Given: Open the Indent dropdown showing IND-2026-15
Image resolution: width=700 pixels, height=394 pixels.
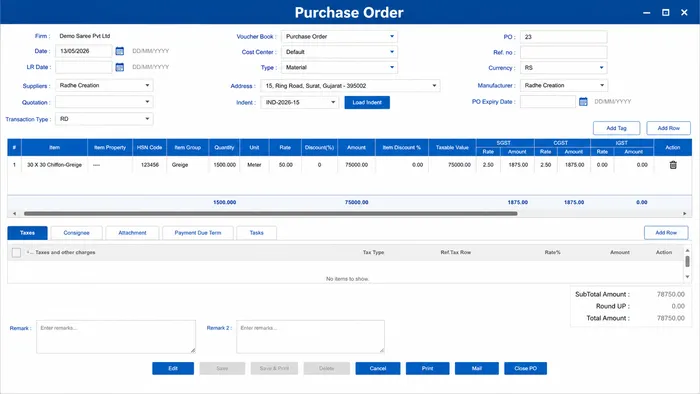Looking at the screenshot, I should 300,102.
